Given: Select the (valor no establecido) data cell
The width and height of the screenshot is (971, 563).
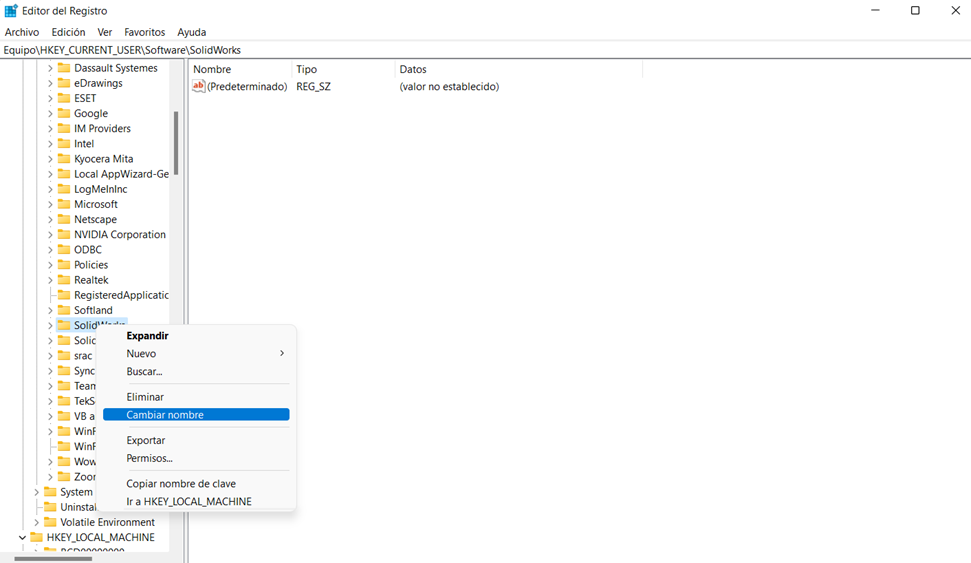Looking at the screenshot, I should pos(449,87).
